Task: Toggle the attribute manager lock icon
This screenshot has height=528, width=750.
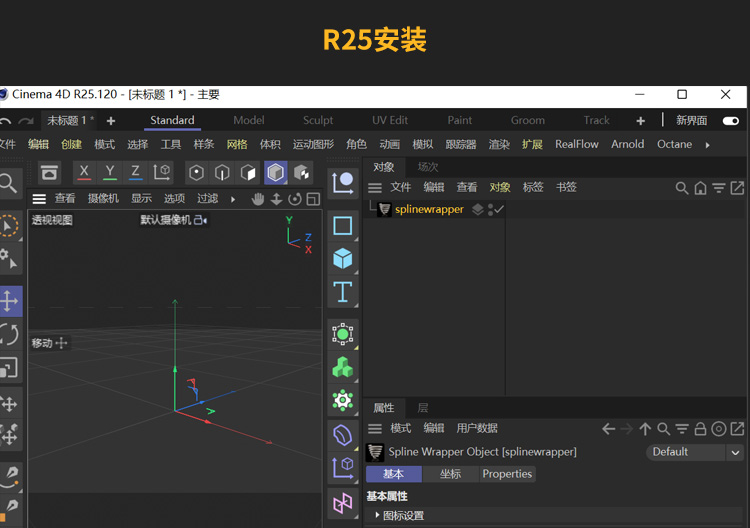Action: tap(700, 429)
